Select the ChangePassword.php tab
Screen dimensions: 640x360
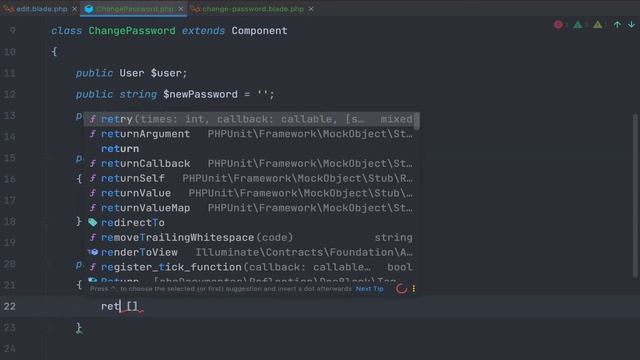tap(135, 9)
